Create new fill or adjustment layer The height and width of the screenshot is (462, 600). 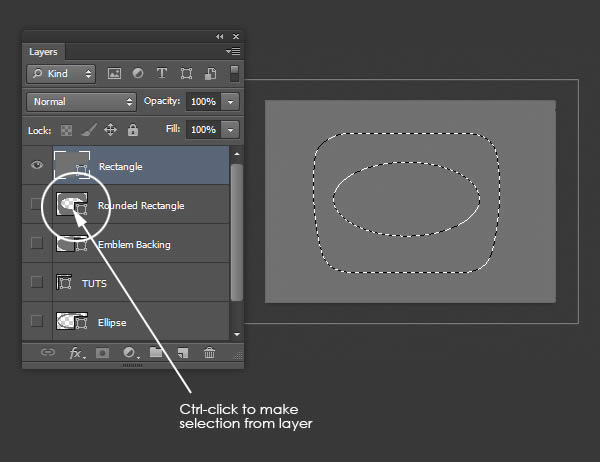click(130, 353)
